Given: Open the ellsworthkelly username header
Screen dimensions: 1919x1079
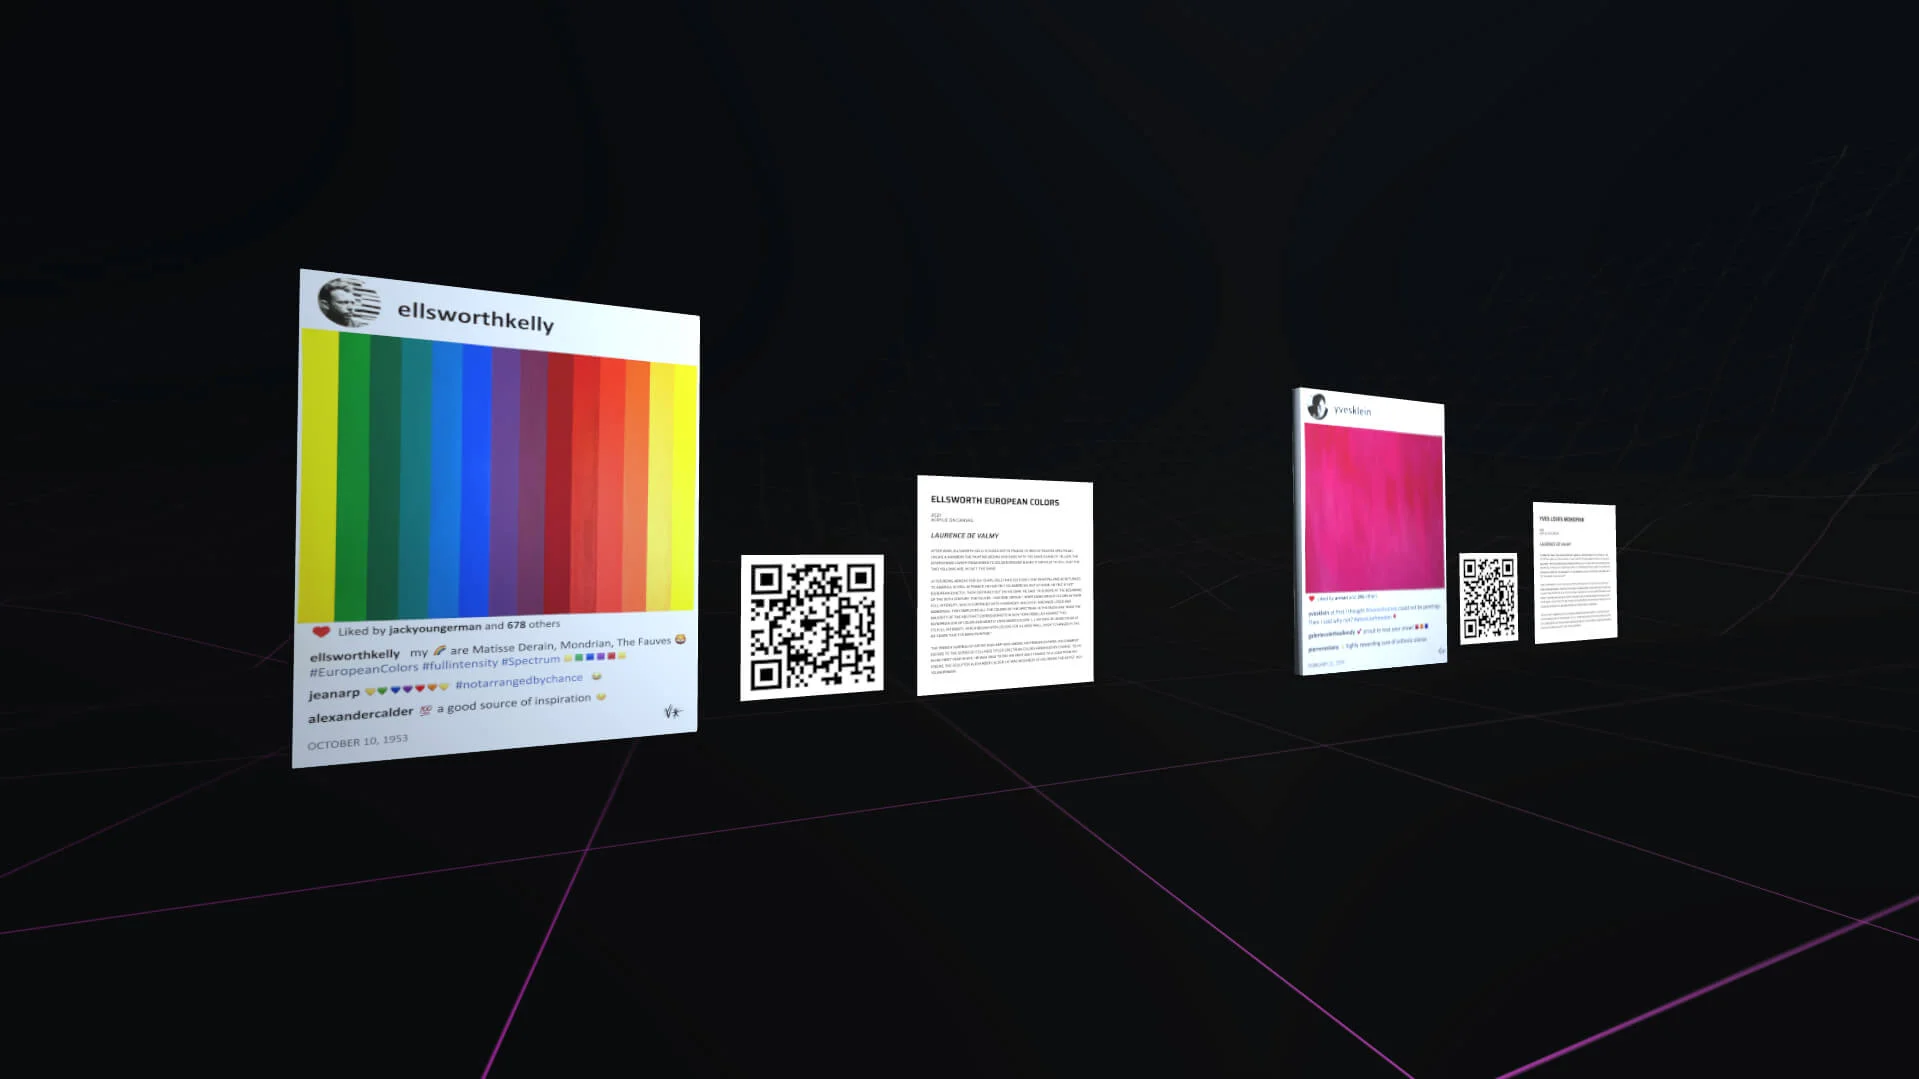Looking at the screenshot, I should pos(476,317).
